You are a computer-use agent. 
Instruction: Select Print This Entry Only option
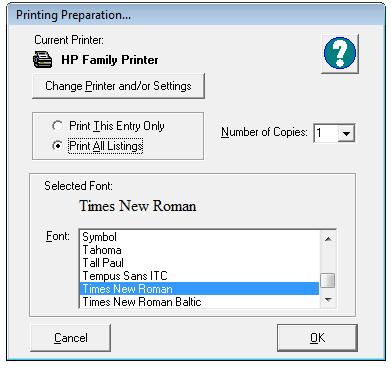(x=57, y=126)
